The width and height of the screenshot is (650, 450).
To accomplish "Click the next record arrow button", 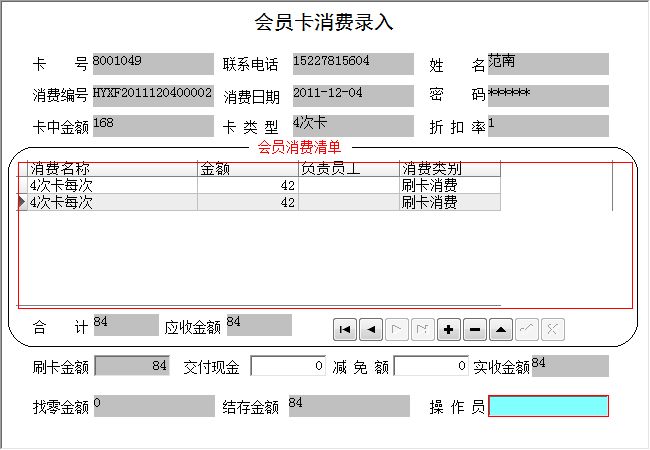I will [397, 329].
